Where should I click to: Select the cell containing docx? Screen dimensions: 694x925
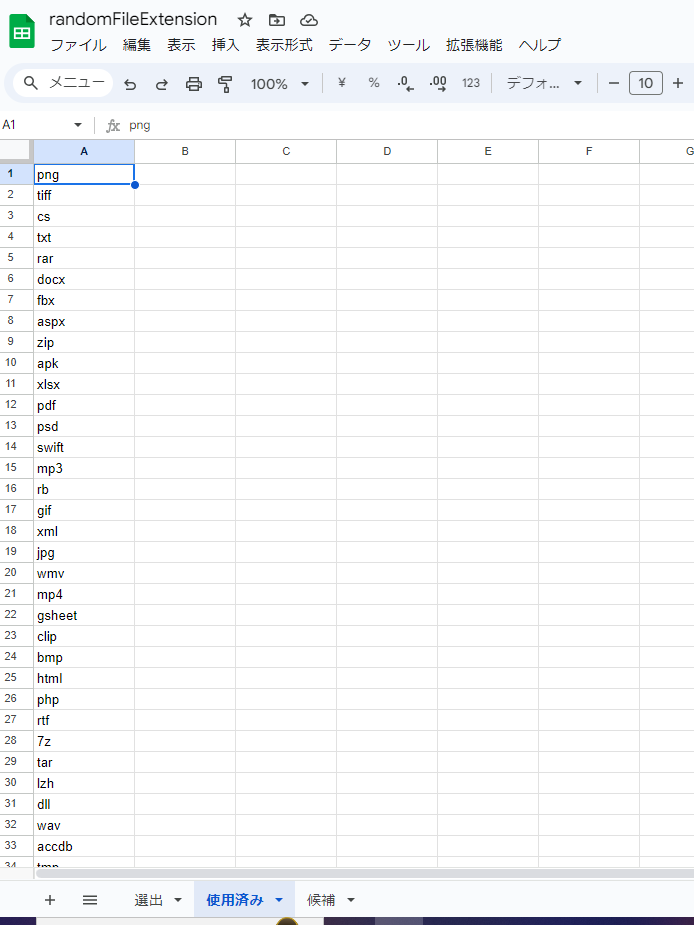coord(84,279)
